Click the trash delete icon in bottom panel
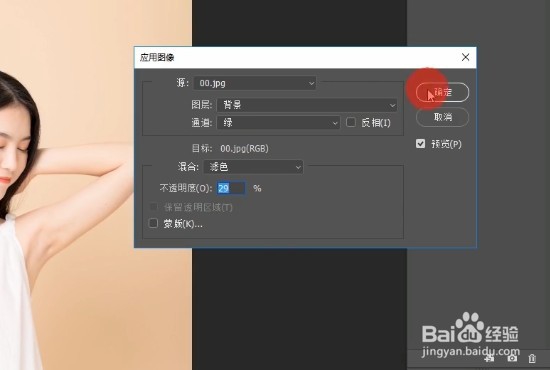Image resolution: width=550 pixels, height=370 pixels. pos(532,358)
